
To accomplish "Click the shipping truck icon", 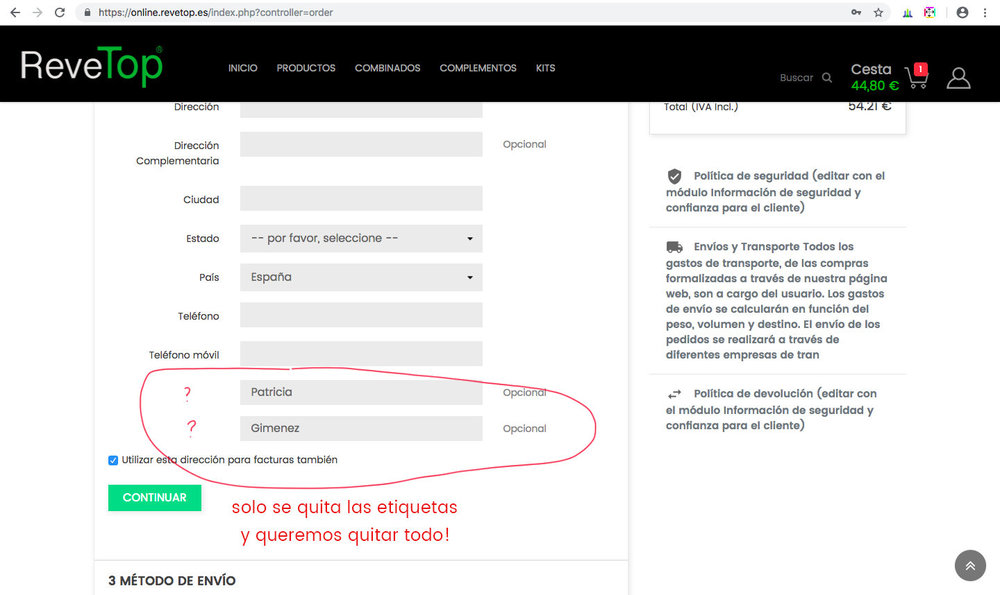I will (x=674, y=247).
